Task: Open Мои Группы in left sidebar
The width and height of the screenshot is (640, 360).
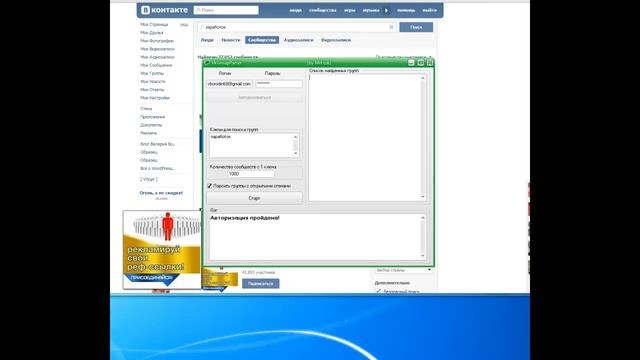Action: coord(152,73)
